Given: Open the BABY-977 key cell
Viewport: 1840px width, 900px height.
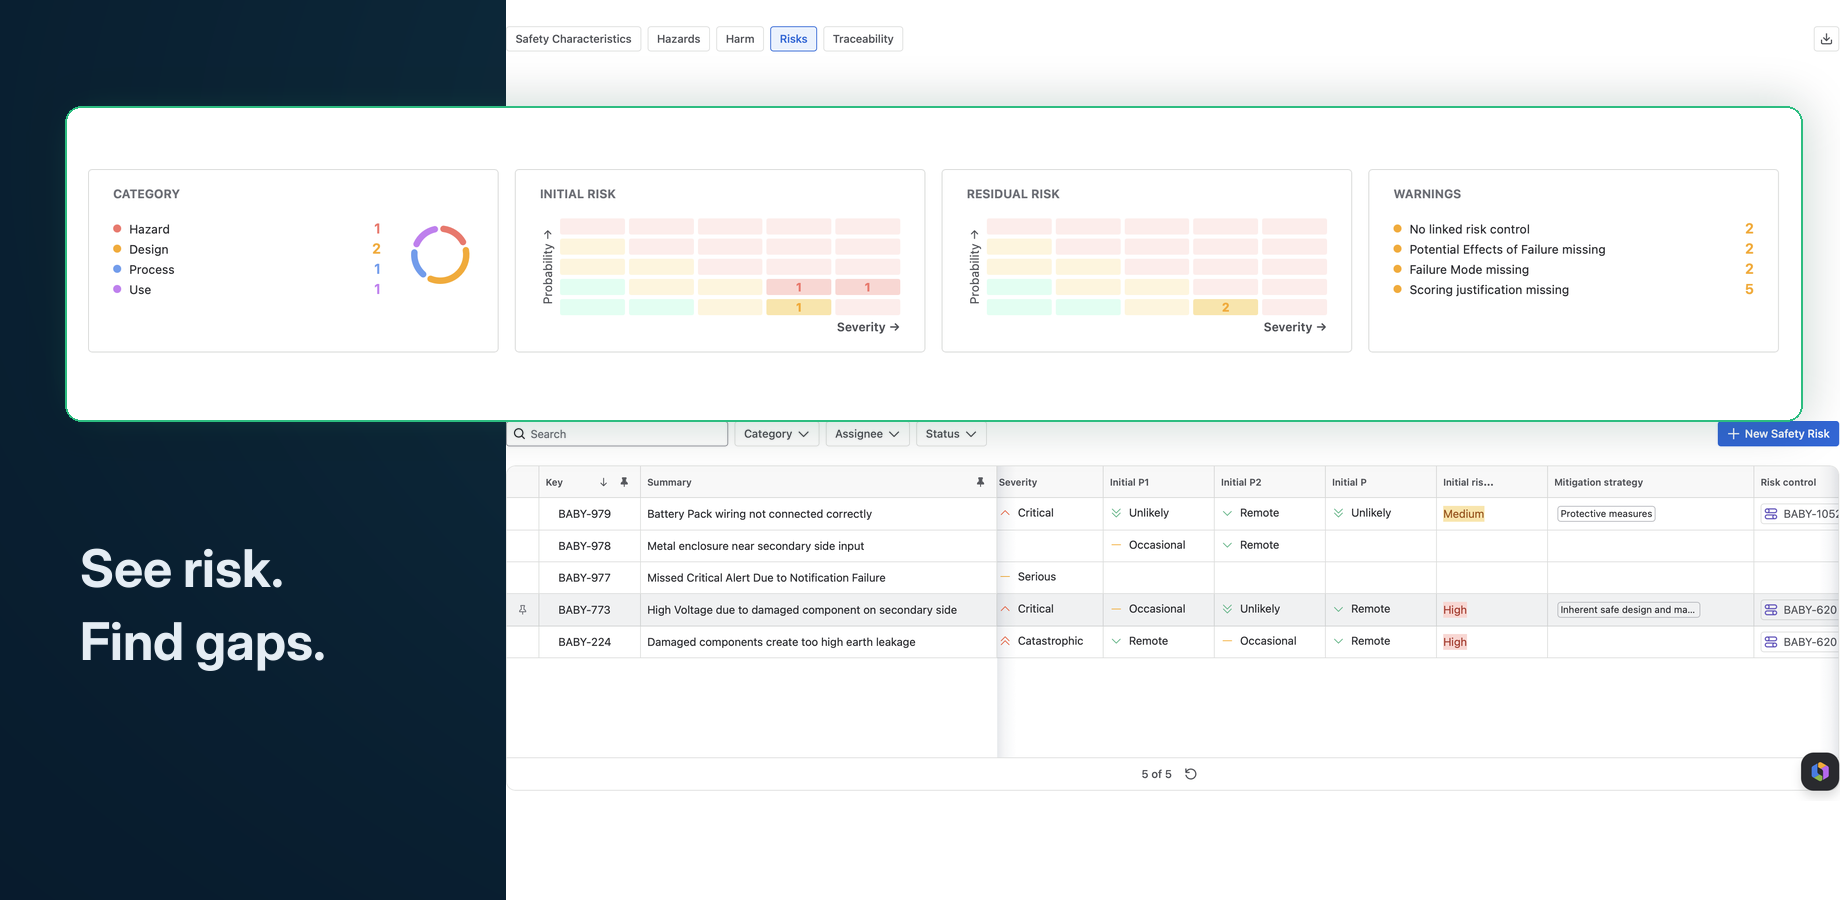Looking at the screenshot, I should pyautogui.click(x=590, y=578).
